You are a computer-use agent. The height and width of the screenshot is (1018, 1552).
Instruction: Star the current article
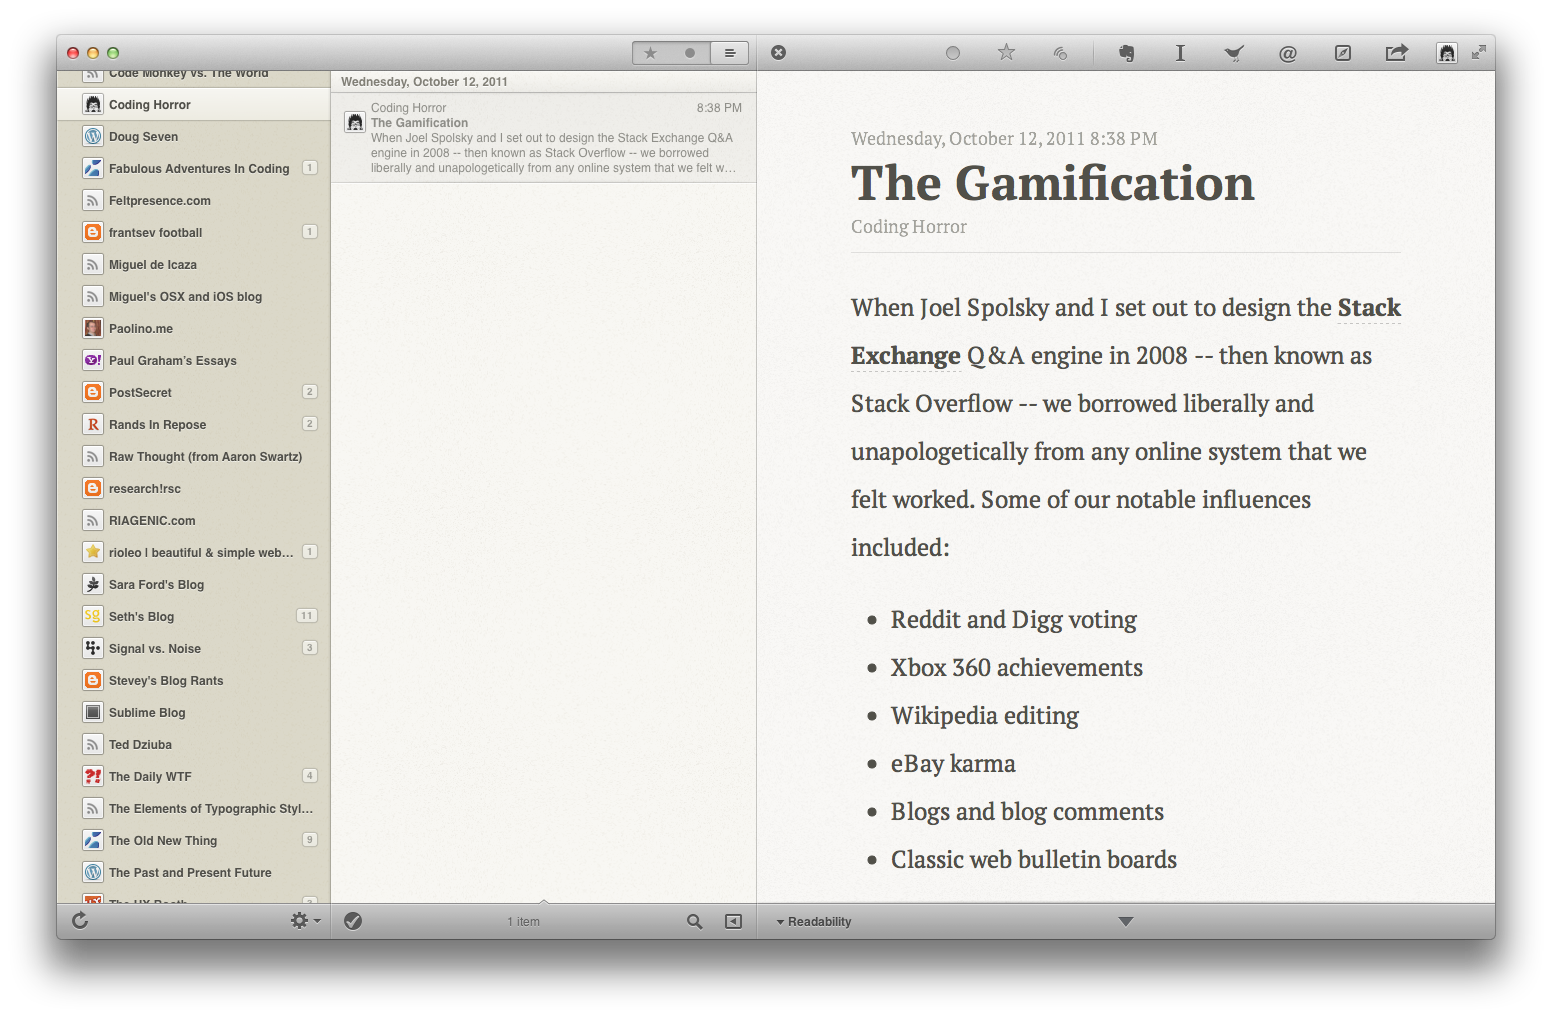[1006, 52]
